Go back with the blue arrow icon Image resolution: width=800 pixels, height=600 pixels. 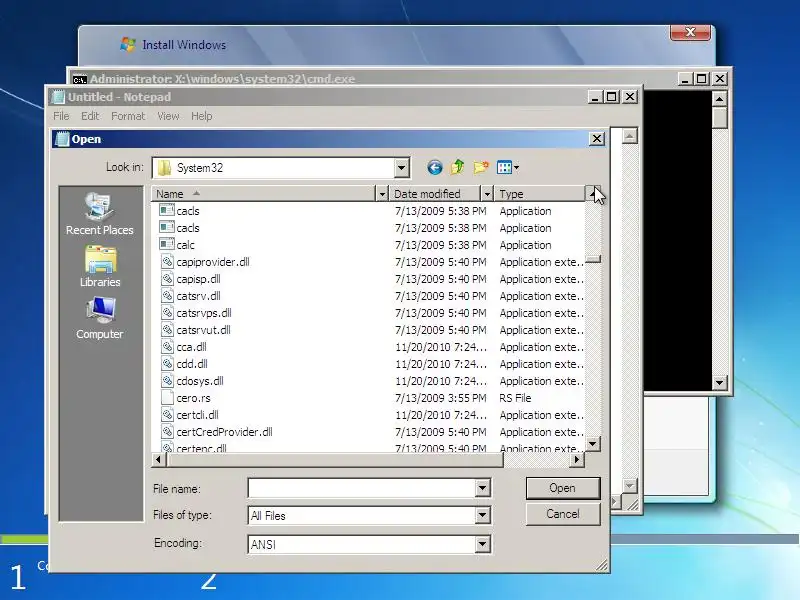pyautogui.click(x=434, y=167)
